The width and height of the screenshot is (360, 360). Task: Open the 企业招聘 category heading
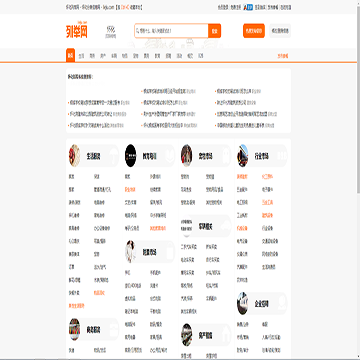tap(262, 304)
